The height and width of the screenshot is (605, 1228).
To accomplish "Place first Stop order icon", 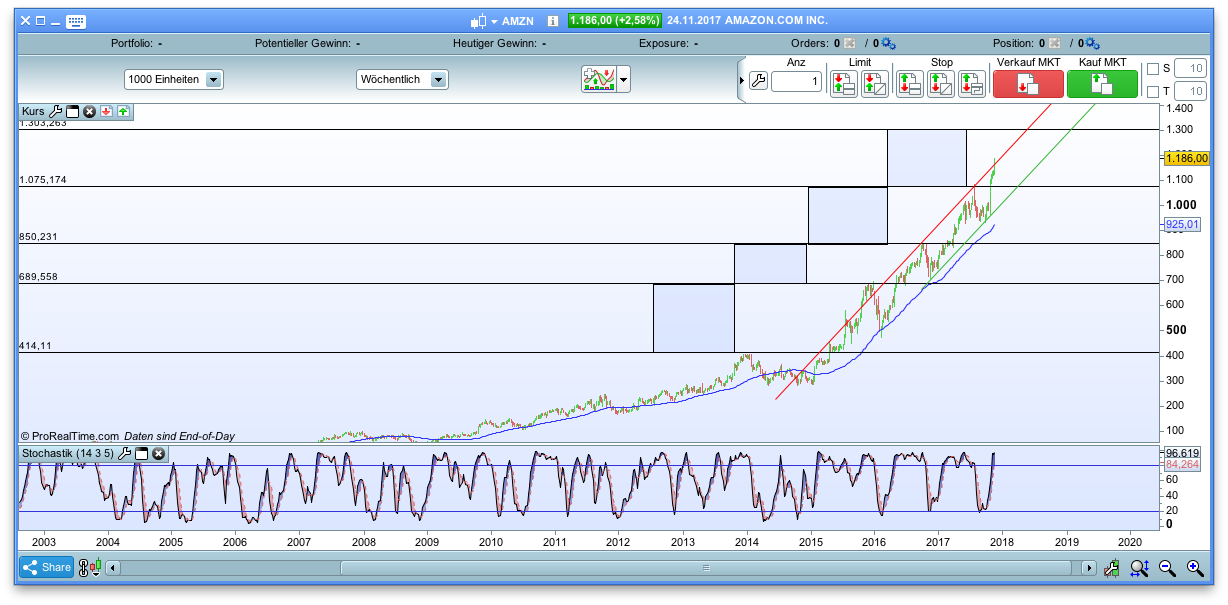I will (910, 83).
